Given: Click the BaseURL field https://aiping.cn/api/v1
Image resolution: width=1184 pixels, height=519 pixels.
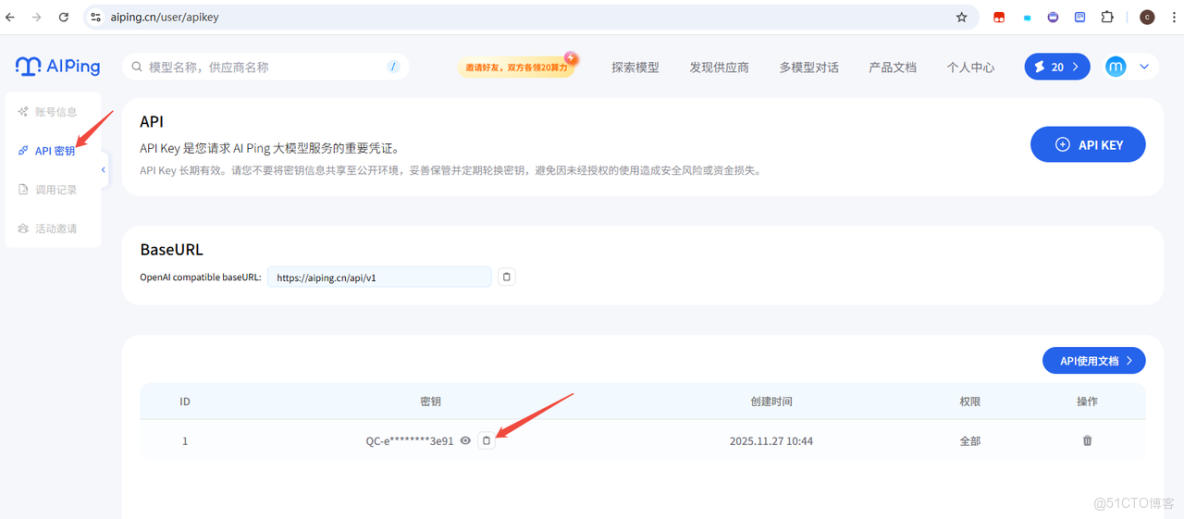Looking at the screenshot, I should coord(379,277).
